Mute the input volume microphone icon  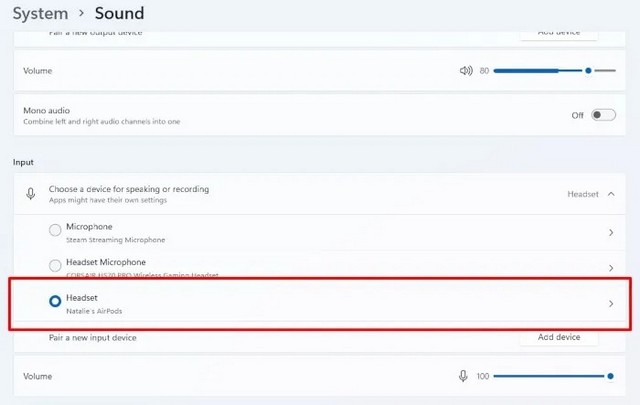pos(463,376)
